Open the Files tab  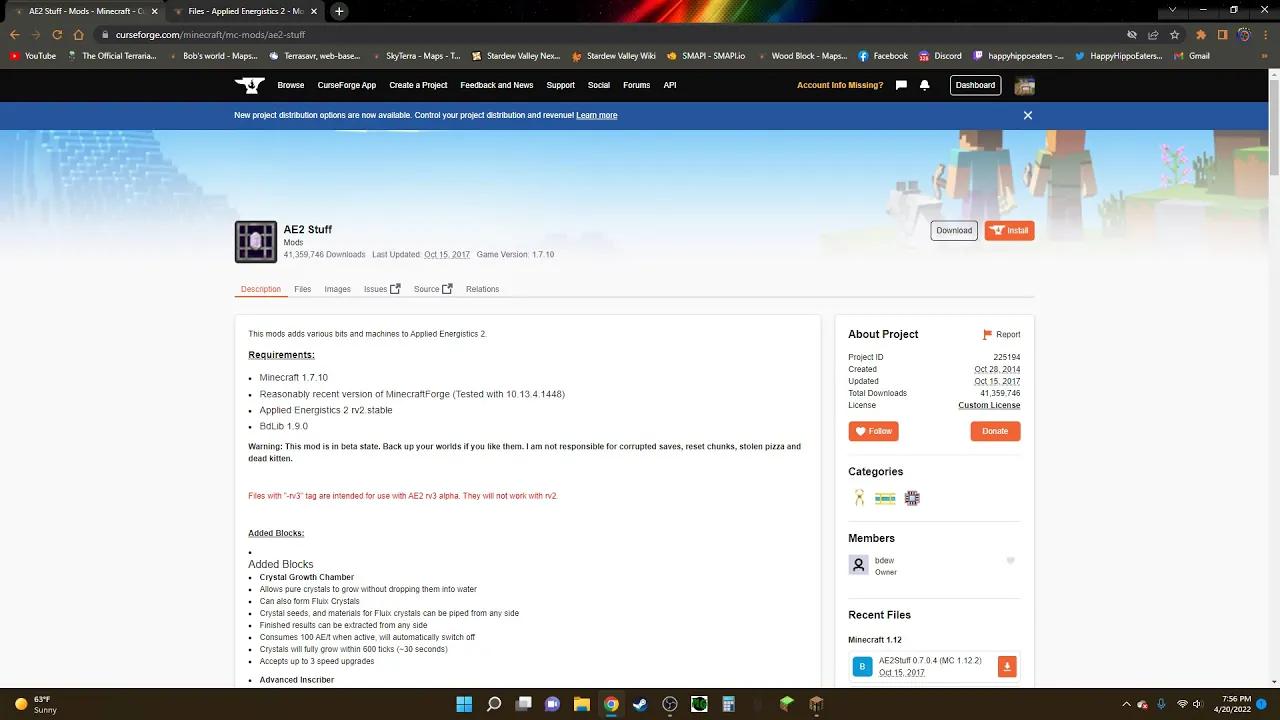pyautogui.click(x=302, y=289)
